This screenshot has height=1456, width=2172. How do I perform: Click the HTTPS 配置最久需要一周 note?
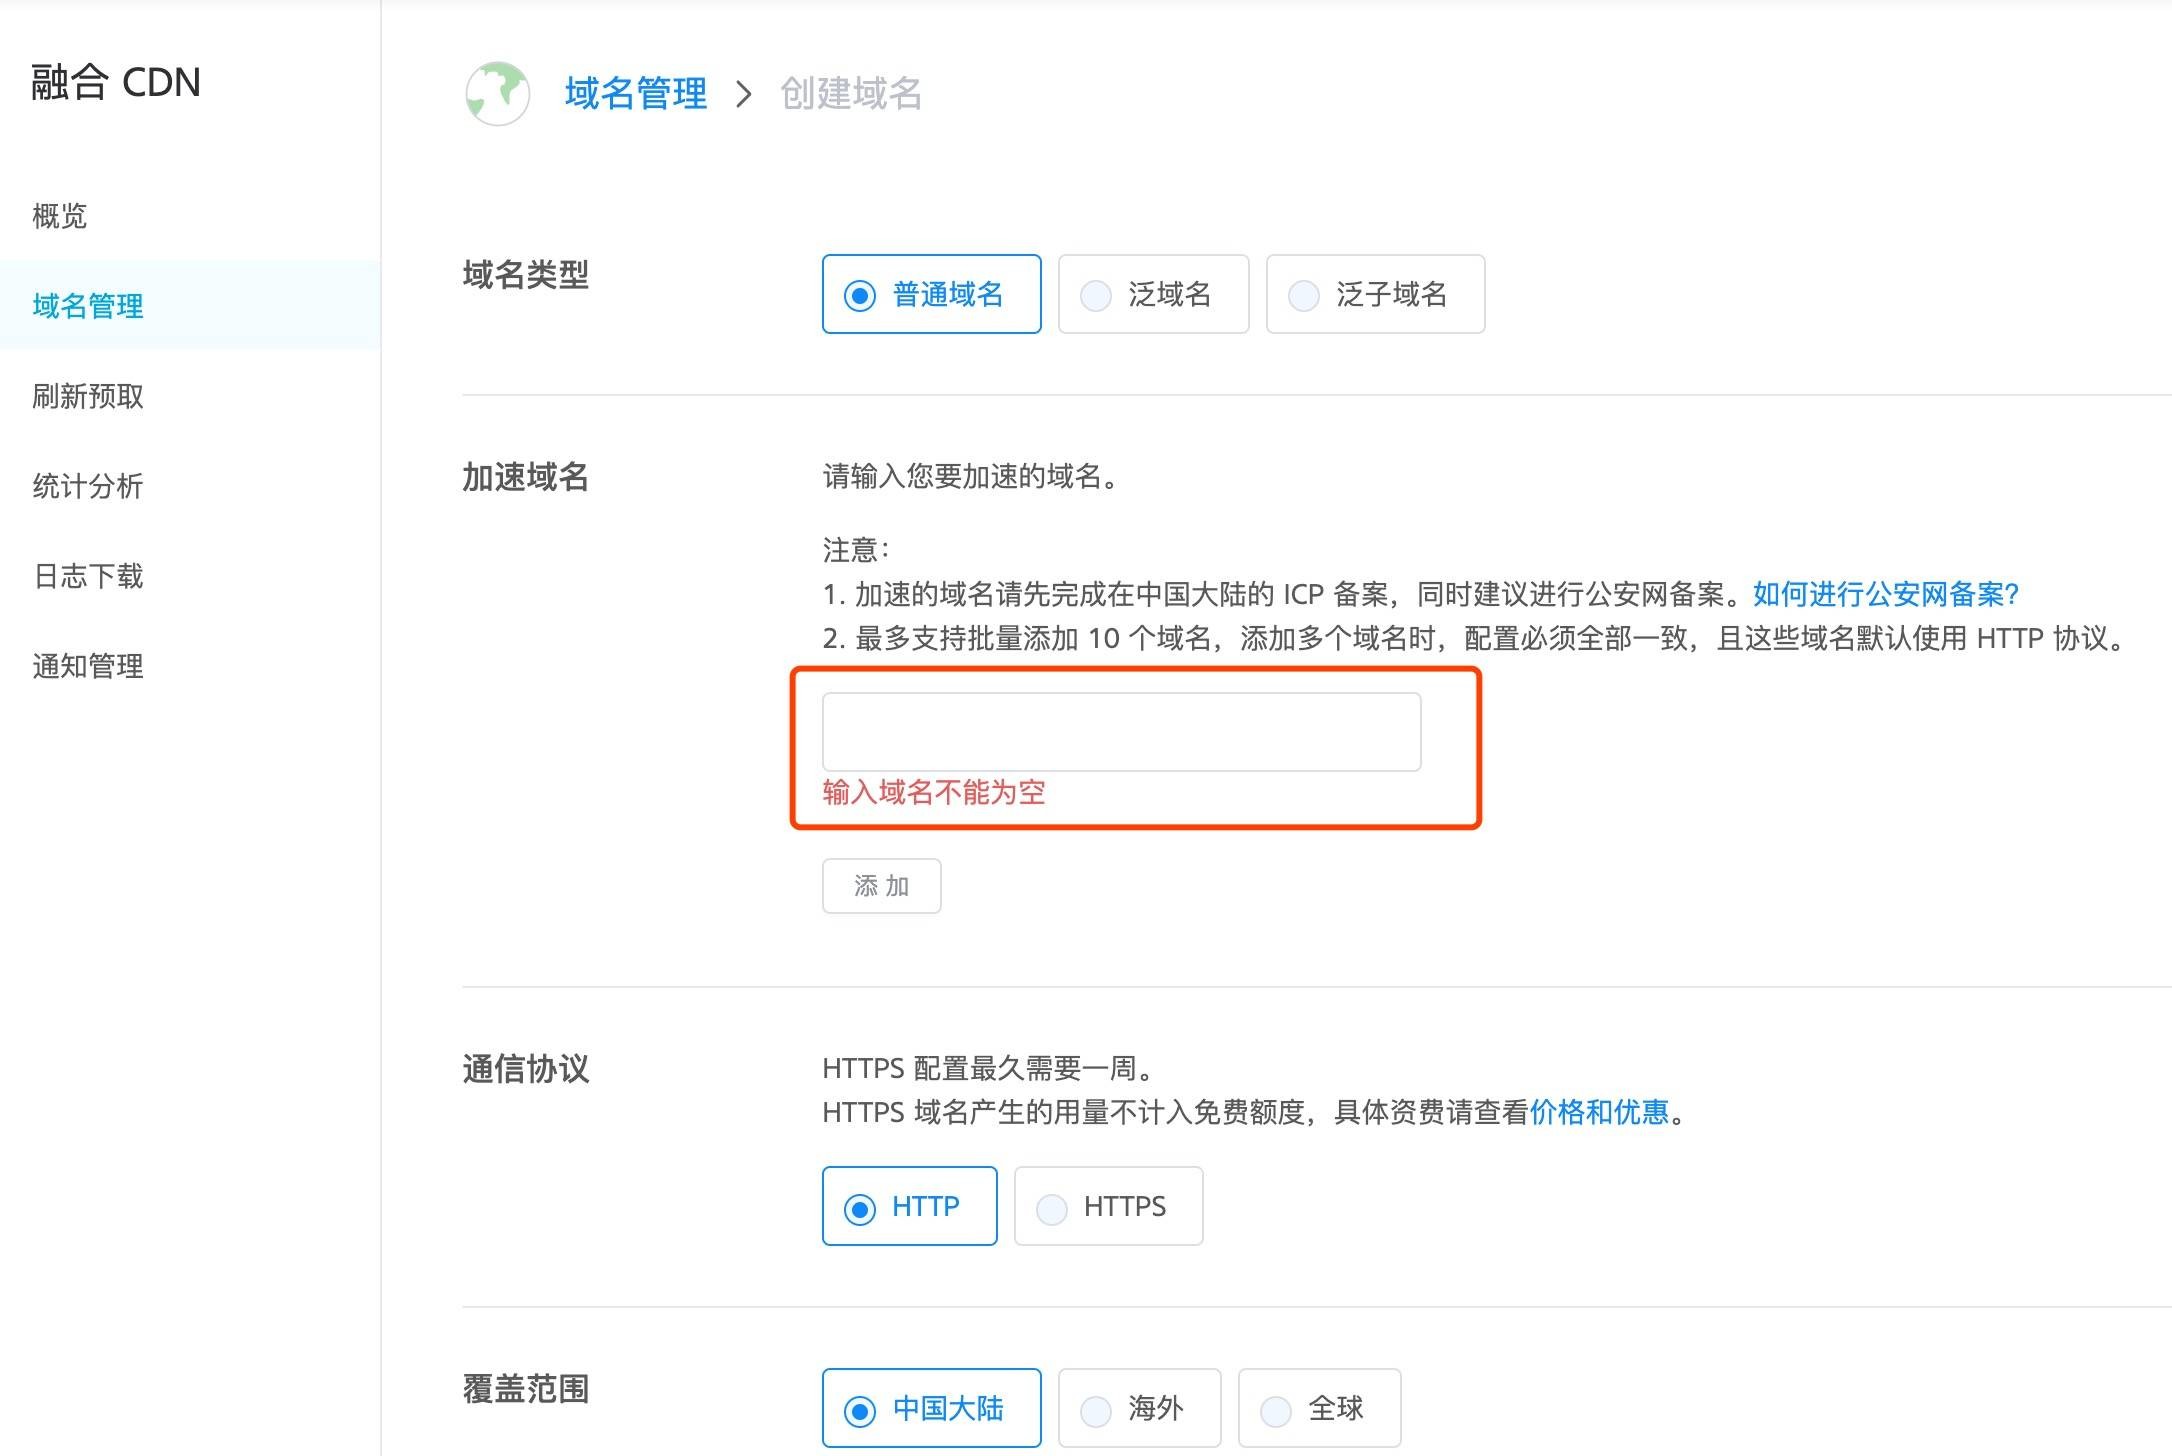(x=988, y=1068)
